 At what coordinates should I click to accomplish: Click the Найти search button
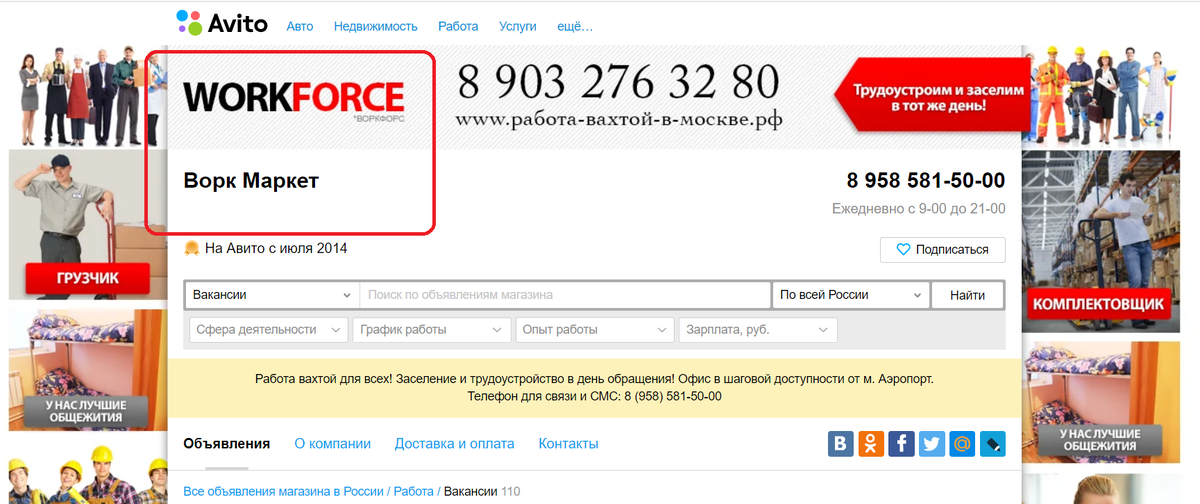pos(967,295)
